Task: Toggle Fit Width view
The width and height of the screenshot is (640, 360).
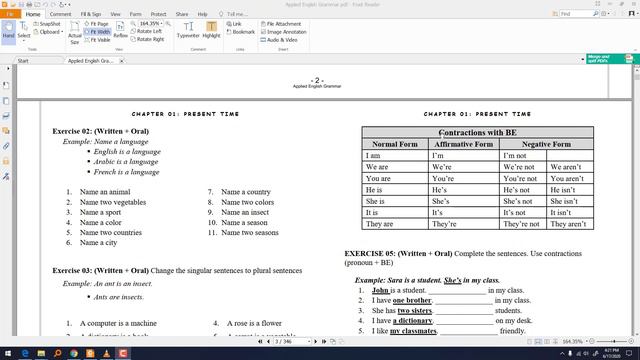Action: pyautogui.click(x=97, y=32)
